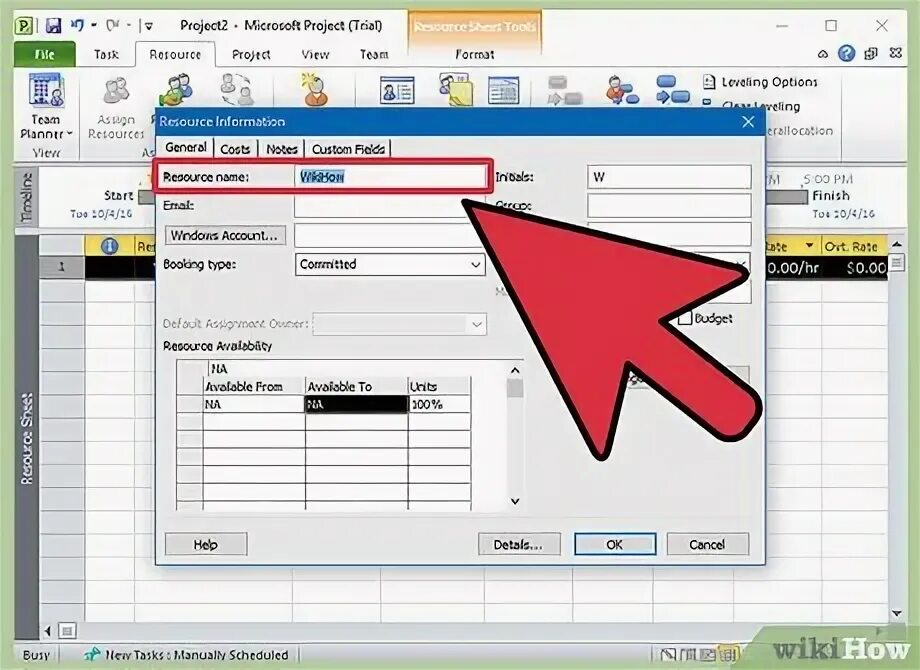920x670 pixels.
Task: Click the Details... button
Action: point(519,544)
